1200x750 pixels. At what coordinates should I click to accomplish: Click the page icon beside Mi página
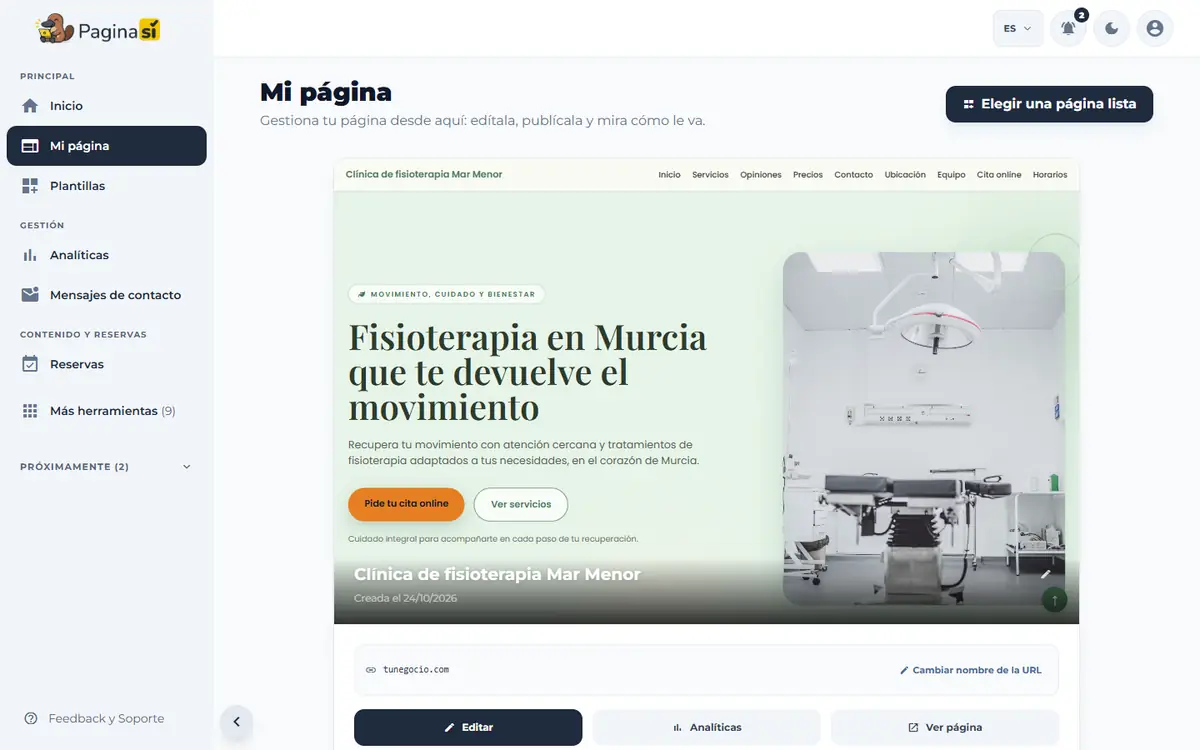click(x=30, y=146)
